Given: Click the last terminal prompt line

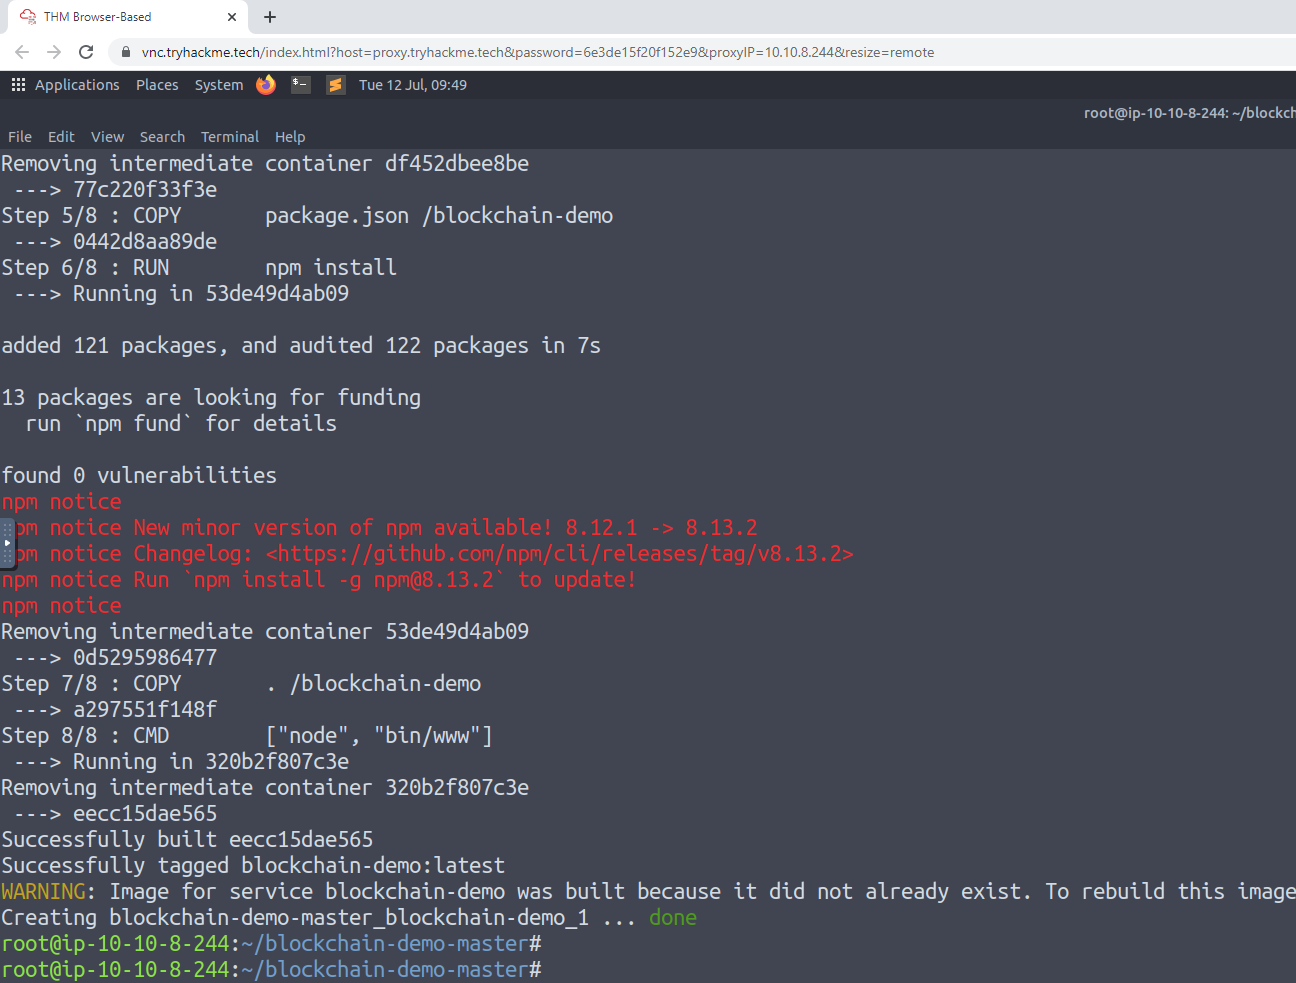Looking at the screenshot, I should tap(271, 970).
